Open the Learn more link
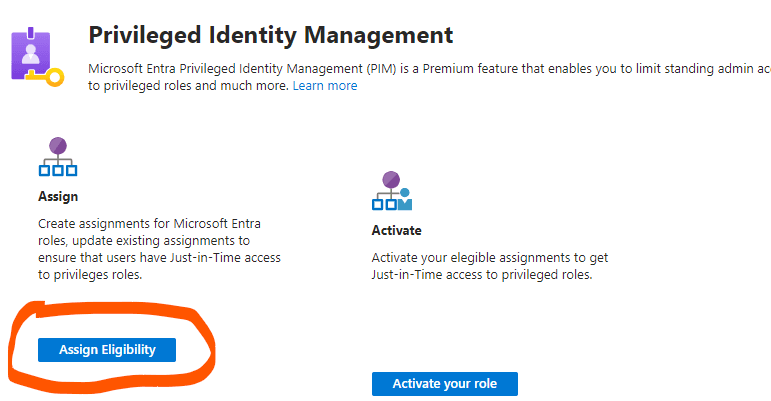The height and width of the screenshot is (401, 771). click(324, 86)
